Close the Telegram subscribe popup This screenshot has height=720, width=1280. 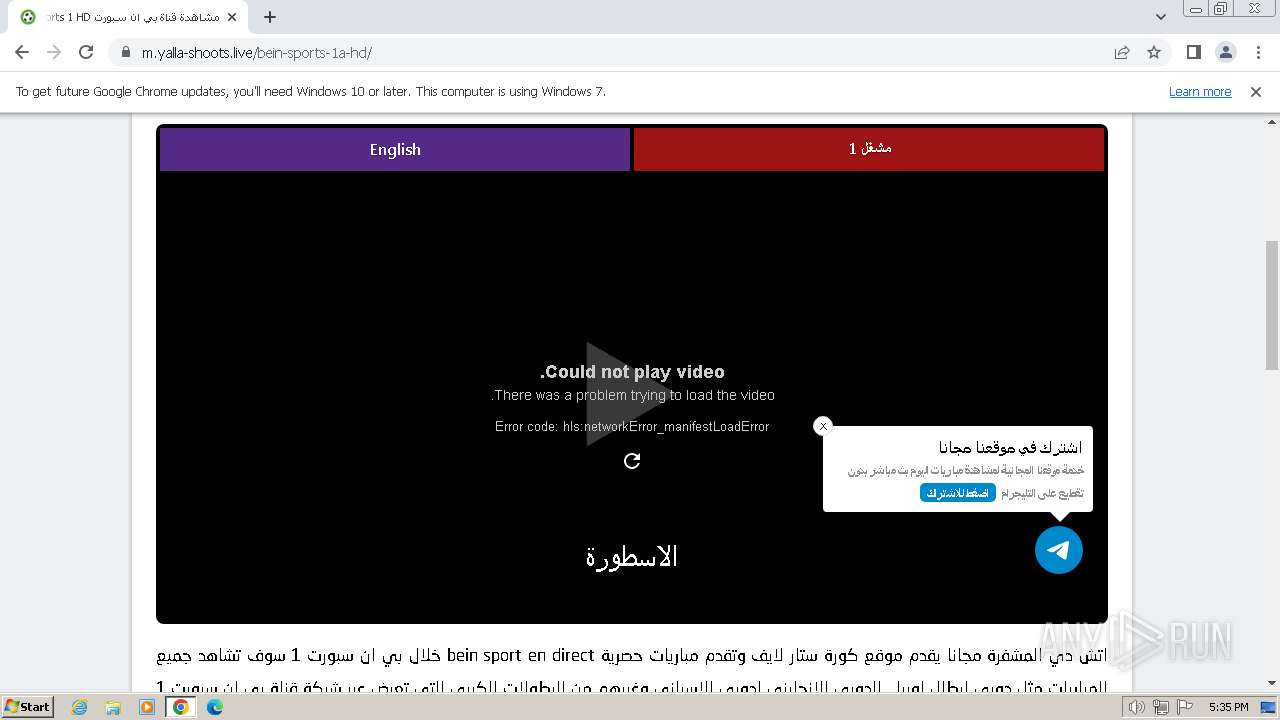[823, 426]
